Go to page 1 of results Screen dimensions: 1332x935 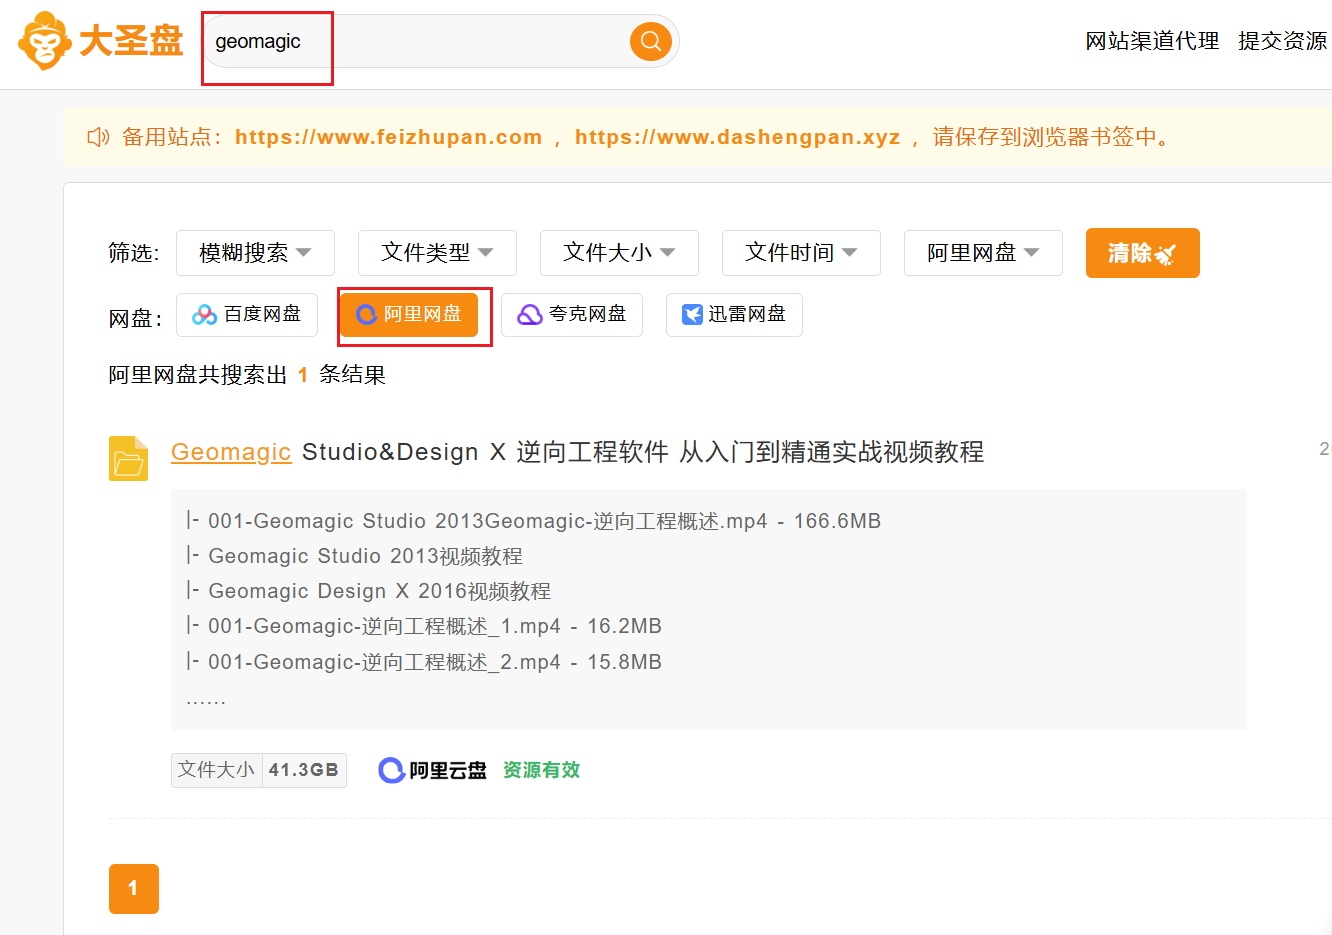134,889
